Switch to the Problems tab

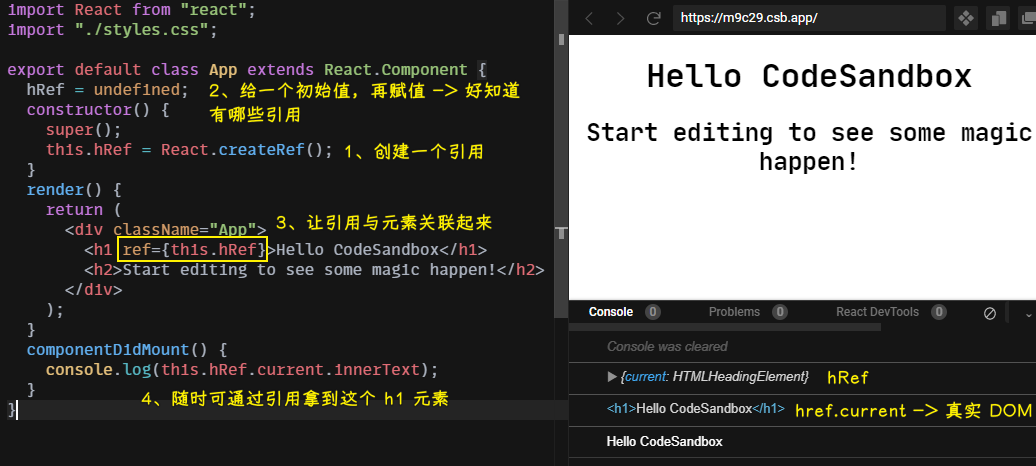(734, 312)
